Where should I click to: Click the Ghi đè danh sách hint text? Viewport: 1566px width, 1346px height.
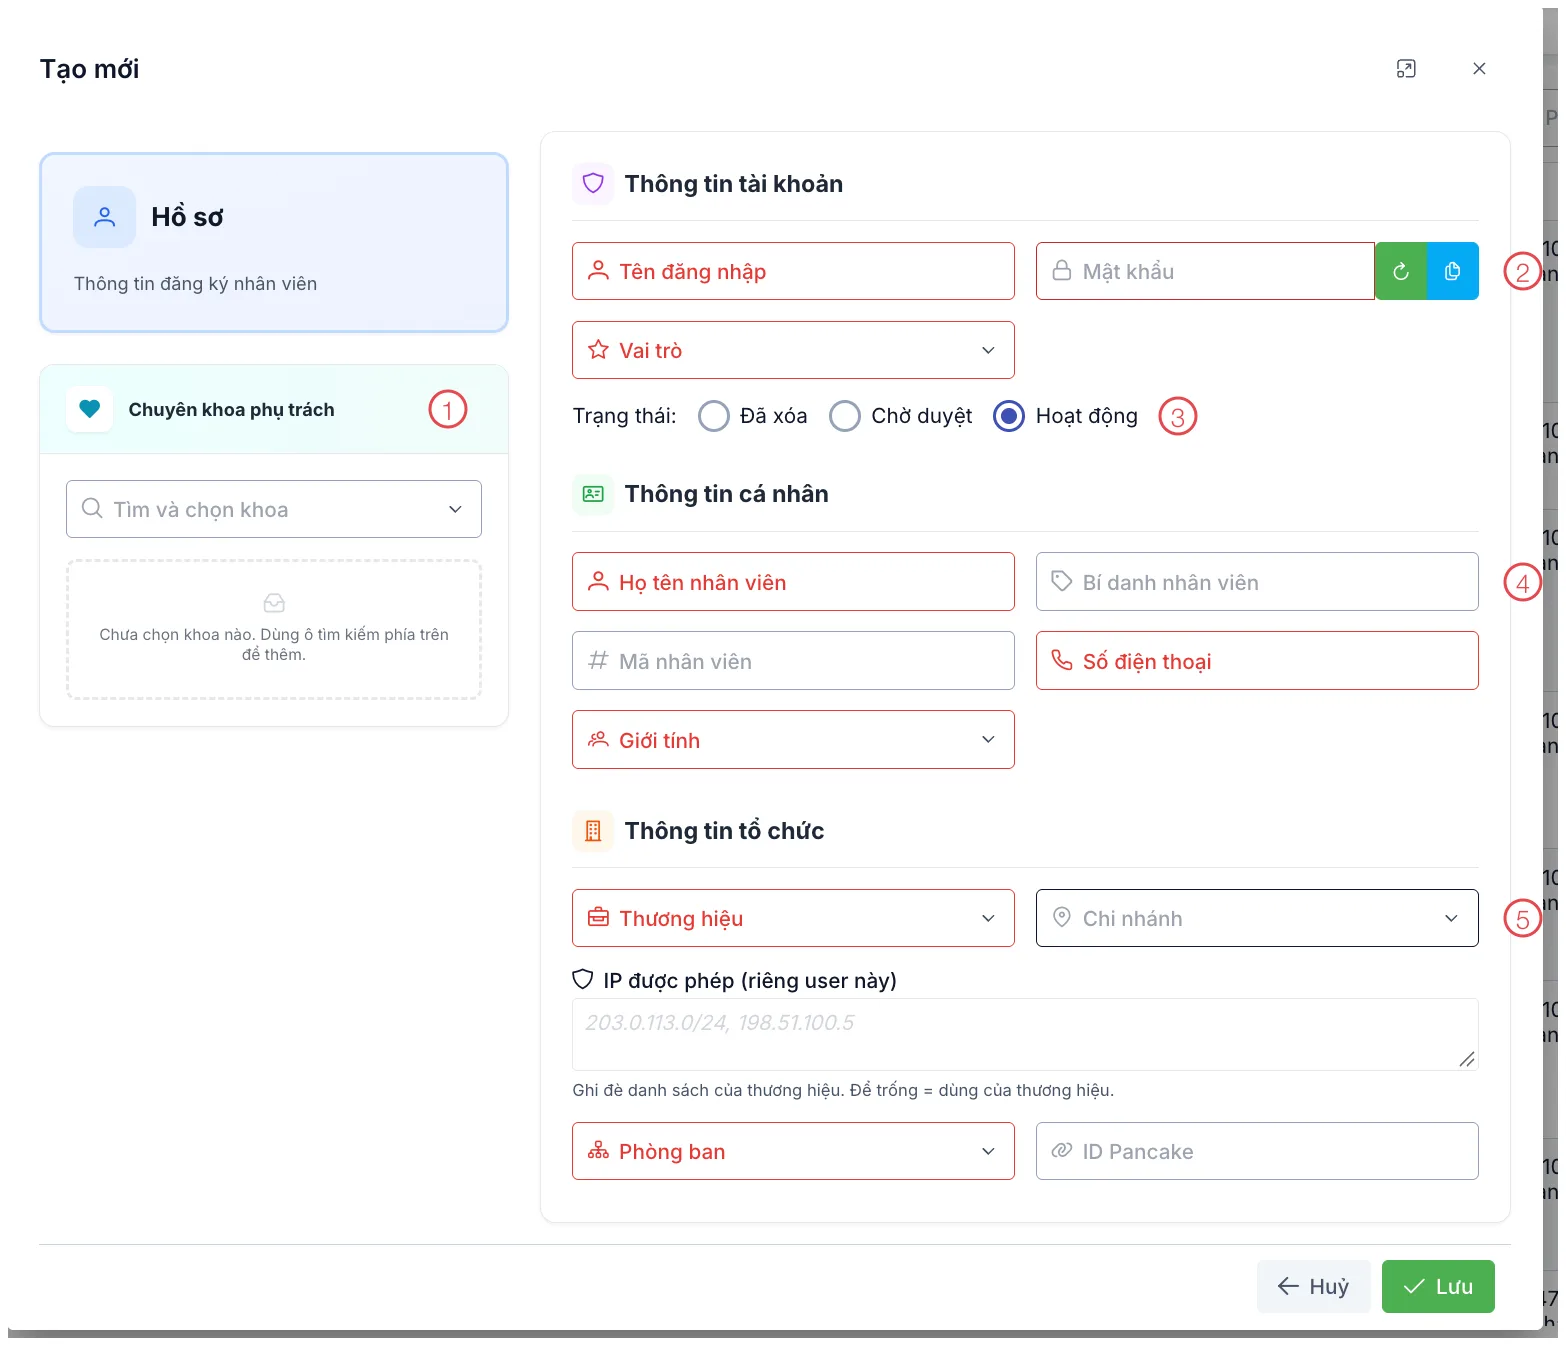pyautogui.click(x=843, y=1090)
